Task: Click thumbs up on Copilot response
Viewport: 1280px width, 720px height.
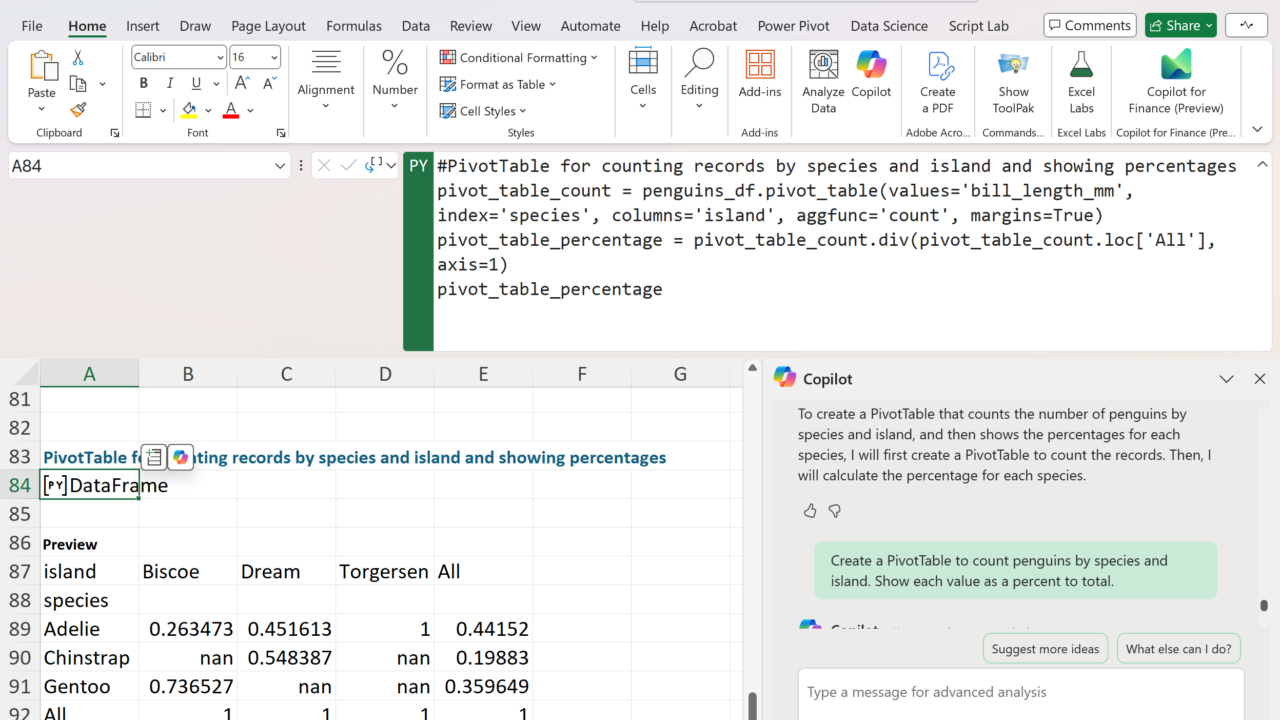Action: [x=810, y=511]
